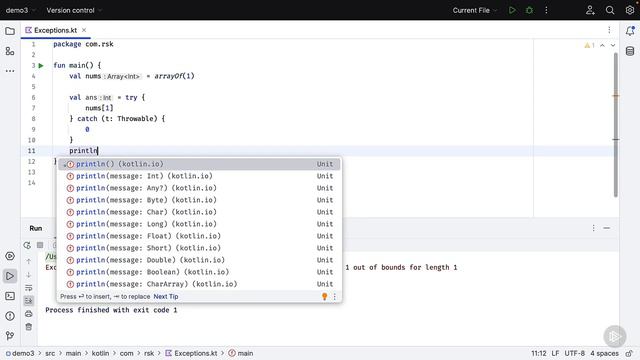Open the Git version control tool icon
Viewport: 640px width, 360px height.
pyautogui.click(x=10, y=336)
